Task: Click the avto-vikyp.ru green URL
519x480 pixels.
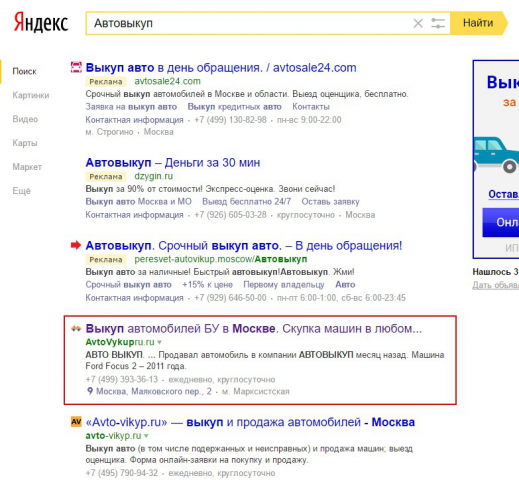Action: tap(113, 436)
